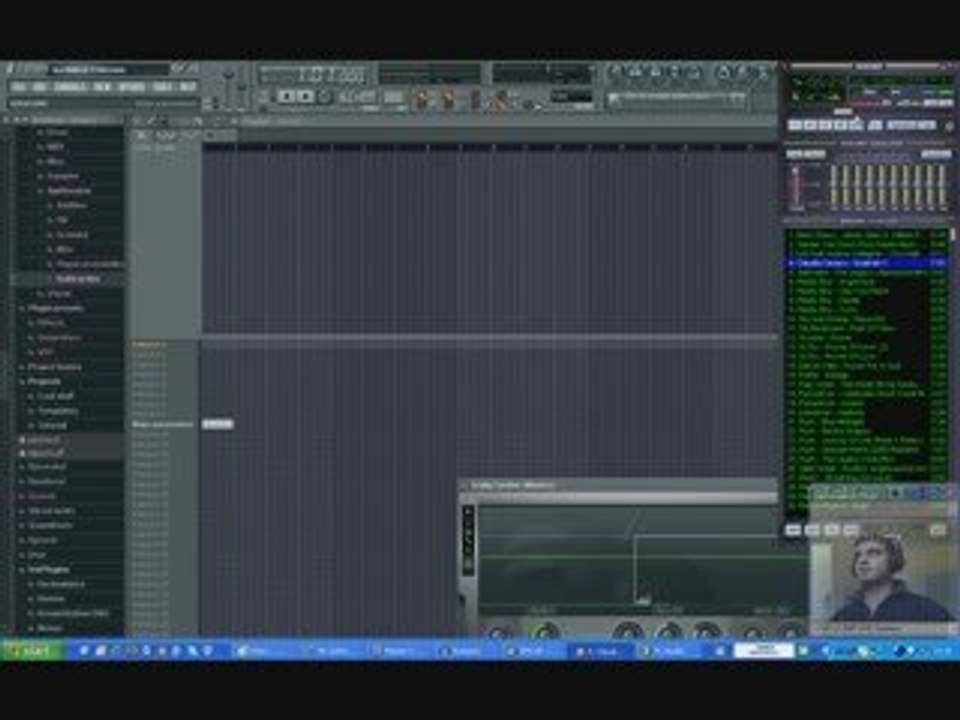
Task: Adjust the last Winamp equalizer band slider
Action: [x=943, y=187]
